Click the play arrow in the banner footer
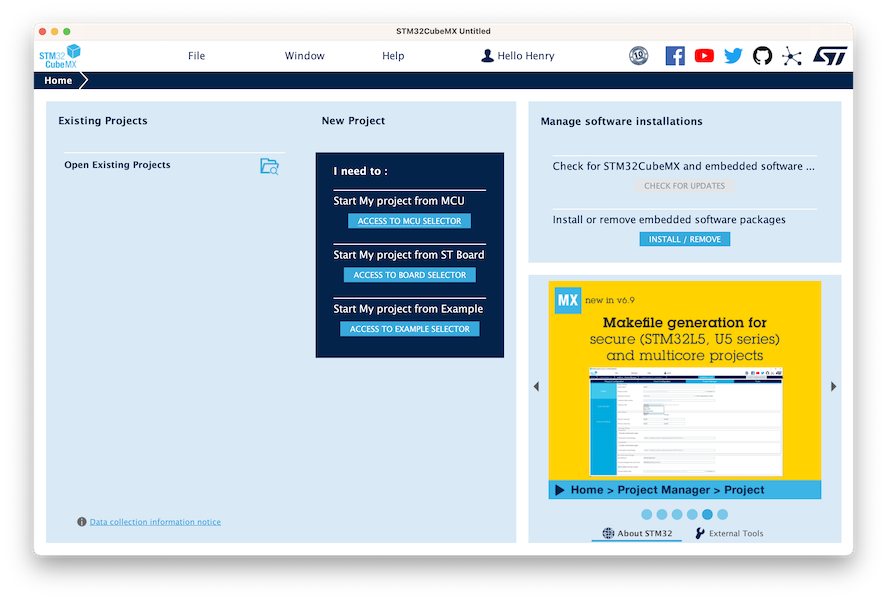Screen dimensions: 887x600 pos(559,490)
